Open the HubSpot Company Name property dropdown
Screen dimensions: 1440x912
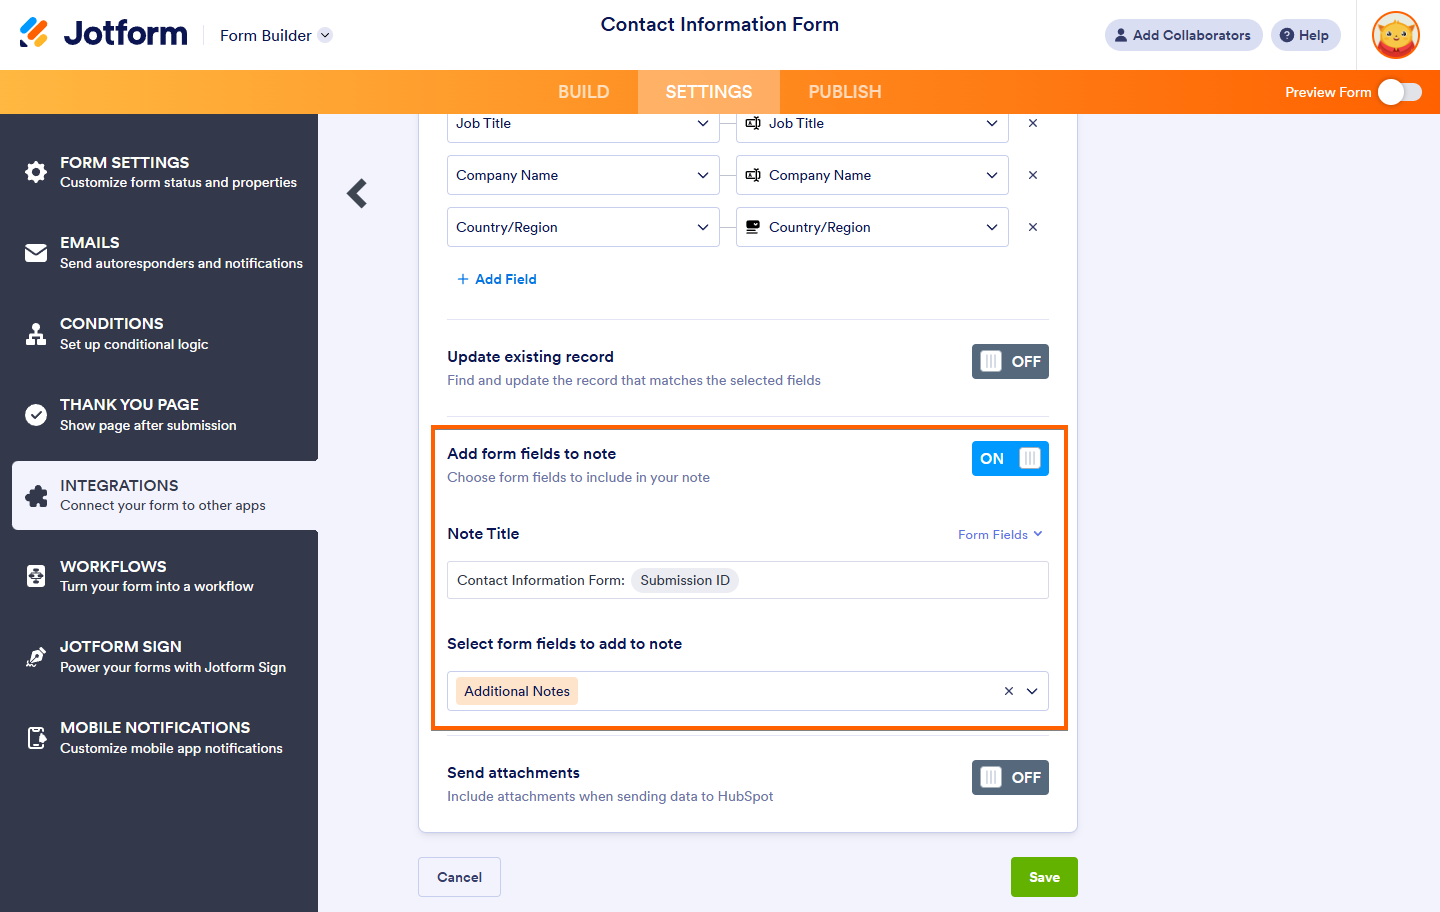(872, 175)
